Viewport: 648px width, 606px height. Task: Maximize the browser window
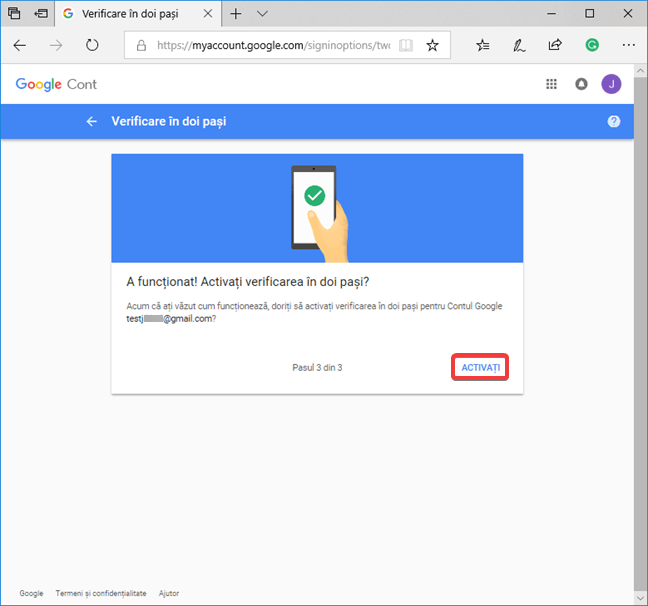coord(590,14)
